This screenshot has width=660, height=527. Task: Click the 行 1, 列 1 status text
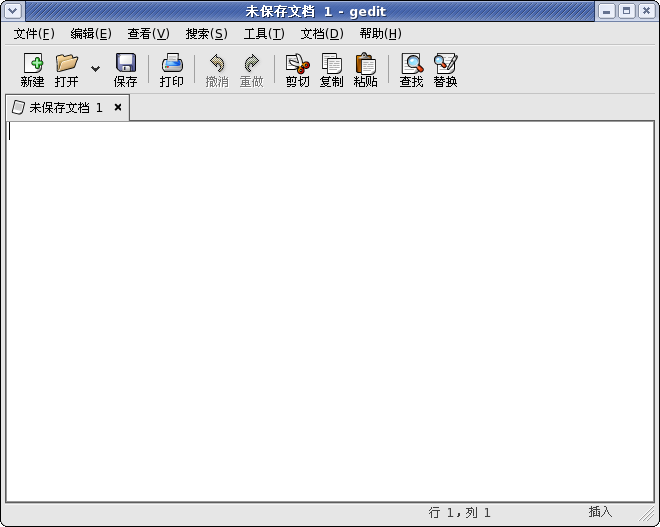click(459, 512)
